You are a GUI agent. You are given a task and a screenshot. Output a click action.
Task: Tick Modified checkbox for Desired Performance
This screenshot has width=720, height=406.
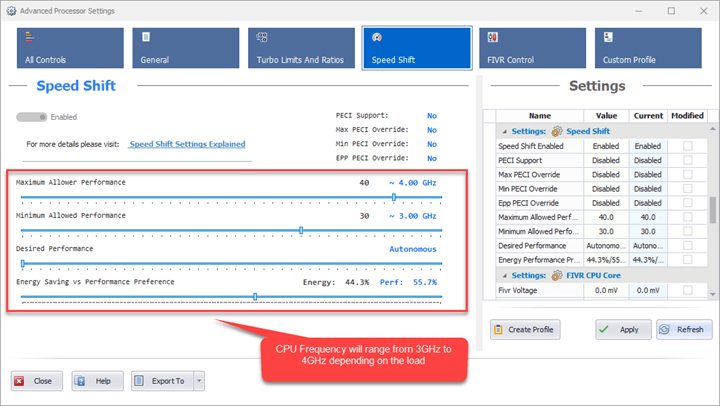tap(687, 245)
